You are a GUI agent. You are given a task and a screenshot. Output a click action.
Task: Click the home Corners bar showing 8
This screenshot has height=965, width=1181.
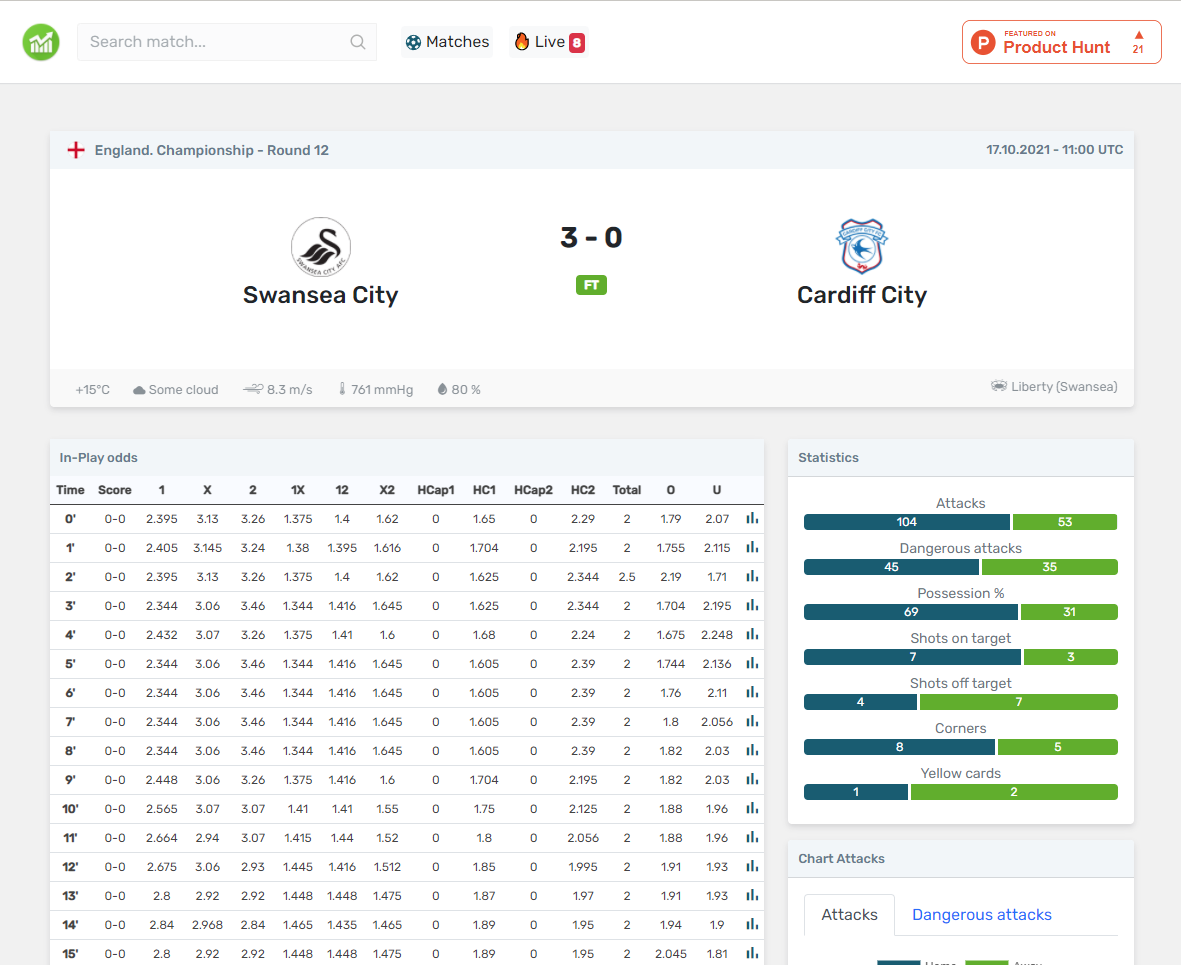pos(899,747)
